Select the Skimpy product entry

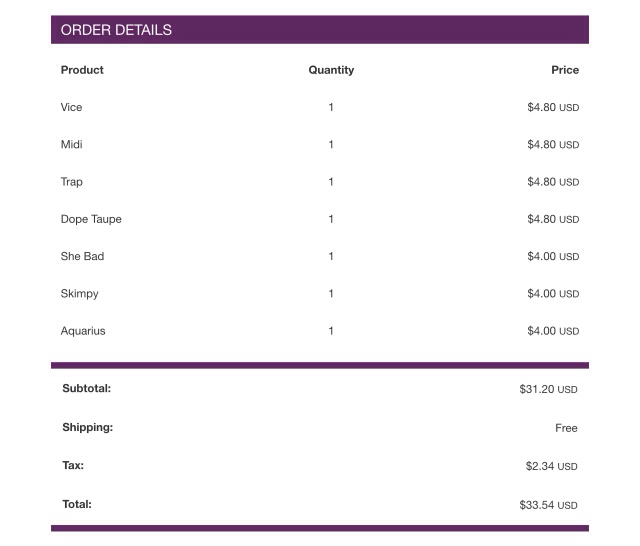pos(79,294)
